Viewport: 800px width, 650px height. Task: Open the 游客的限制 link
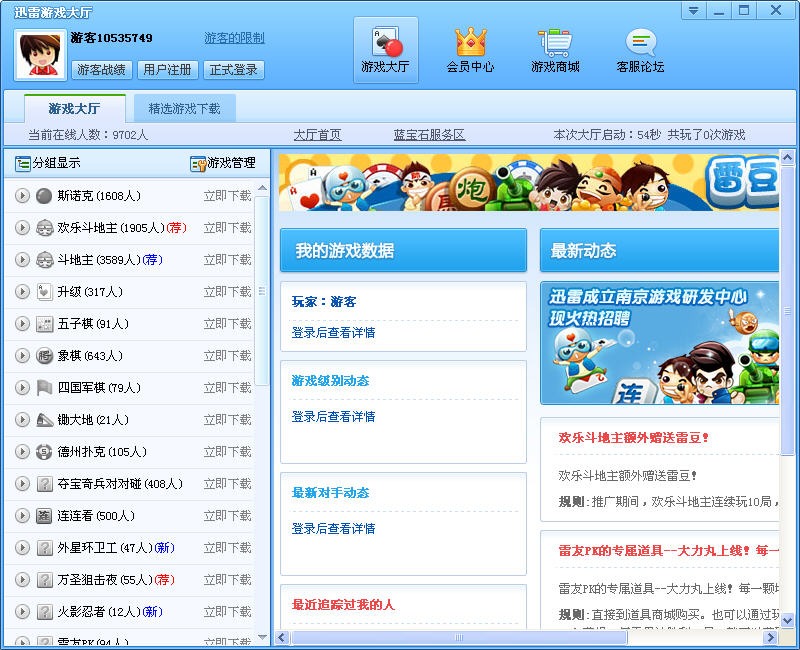click(234, 38)
